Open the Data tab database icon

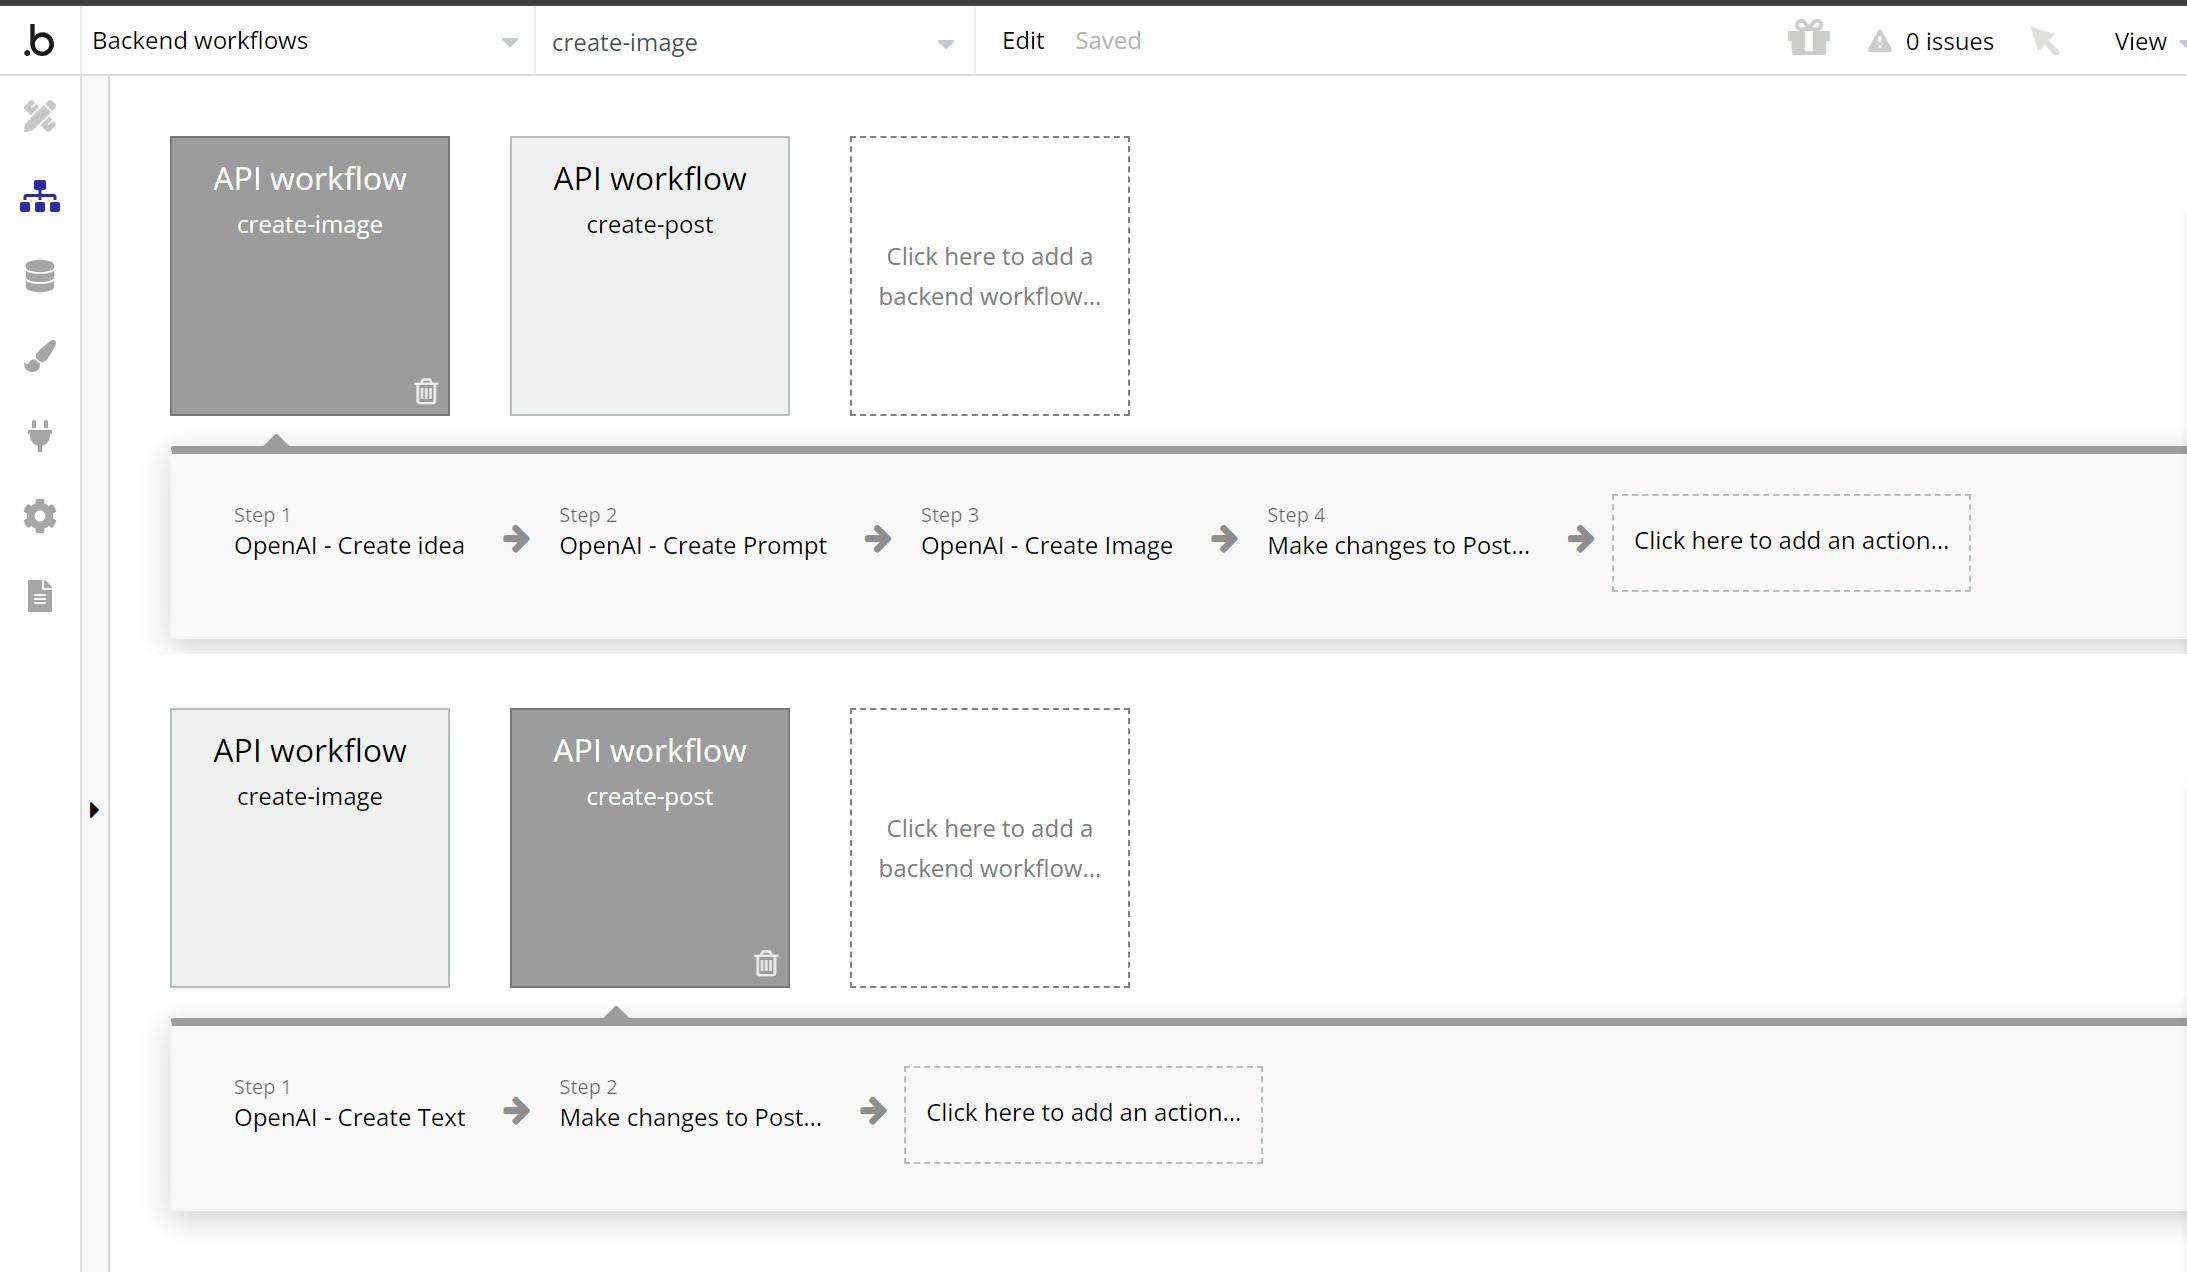(x=40, y=276)
